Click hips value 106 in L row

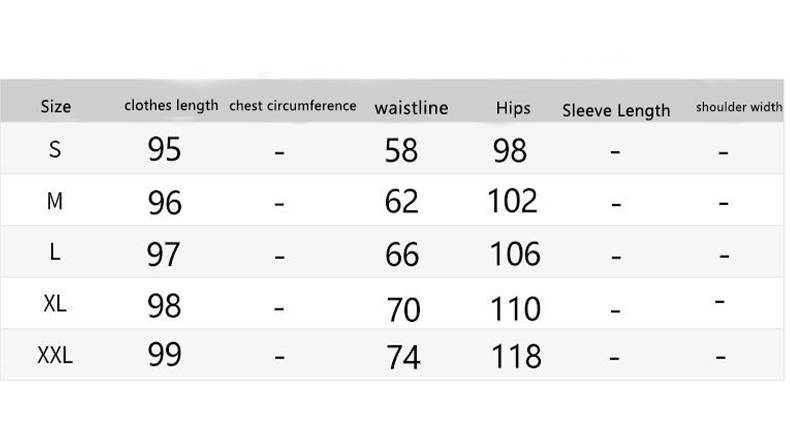tap(515, 254)
